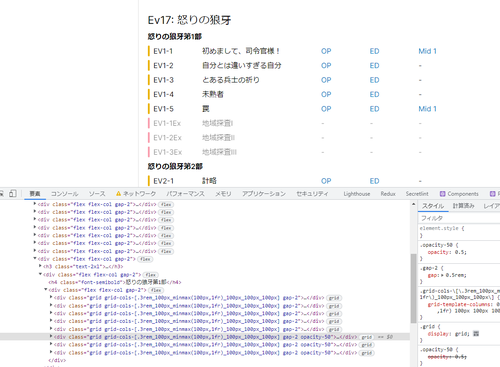Open the コンソール tab

[x=64, y=194]
